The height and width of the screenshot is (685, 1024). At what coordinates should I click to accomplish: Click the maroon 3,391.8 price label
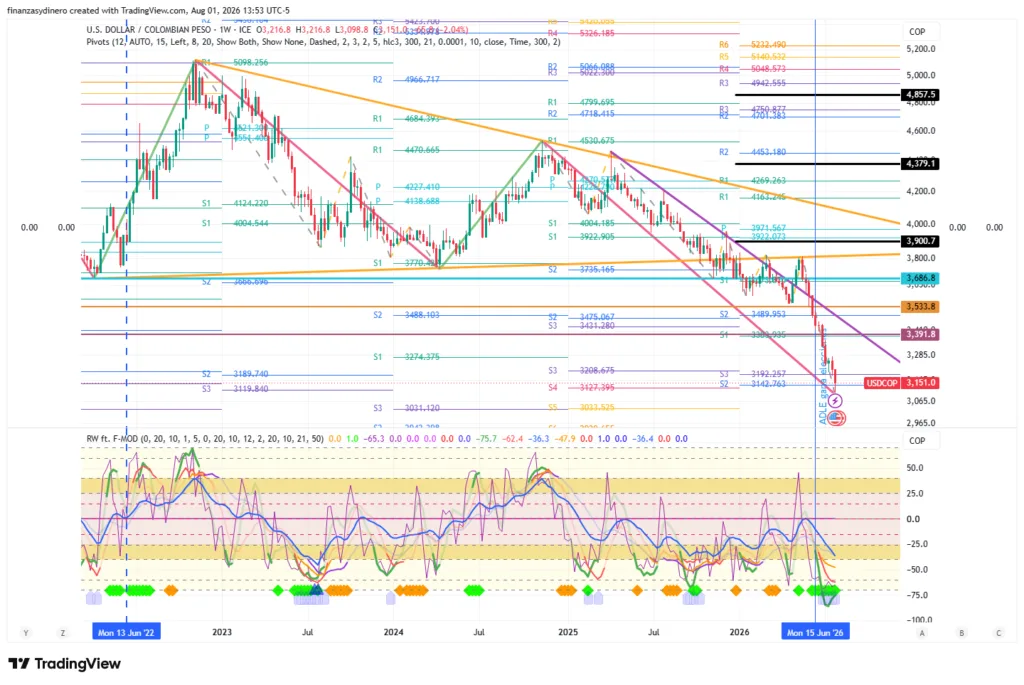(920, 334)
